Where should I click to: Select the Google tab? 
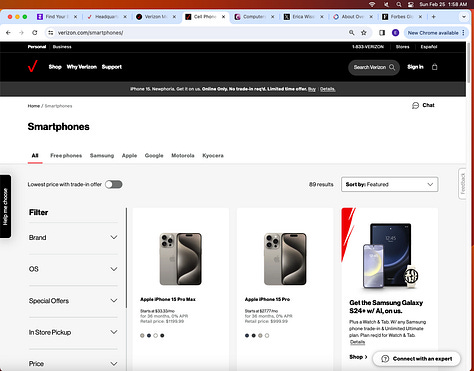154,156
